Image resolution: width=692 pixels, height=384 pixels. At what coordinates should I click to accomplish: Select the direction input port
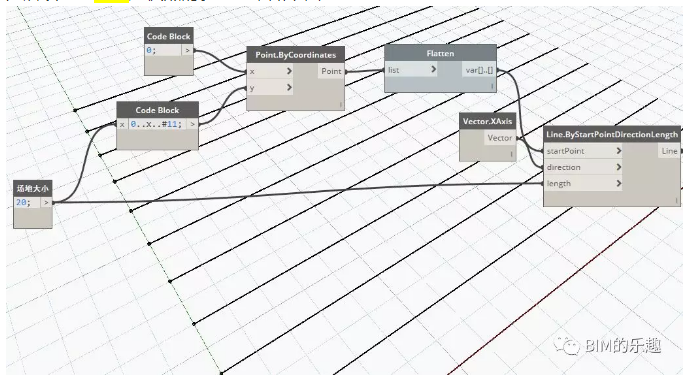click(583, 167)
